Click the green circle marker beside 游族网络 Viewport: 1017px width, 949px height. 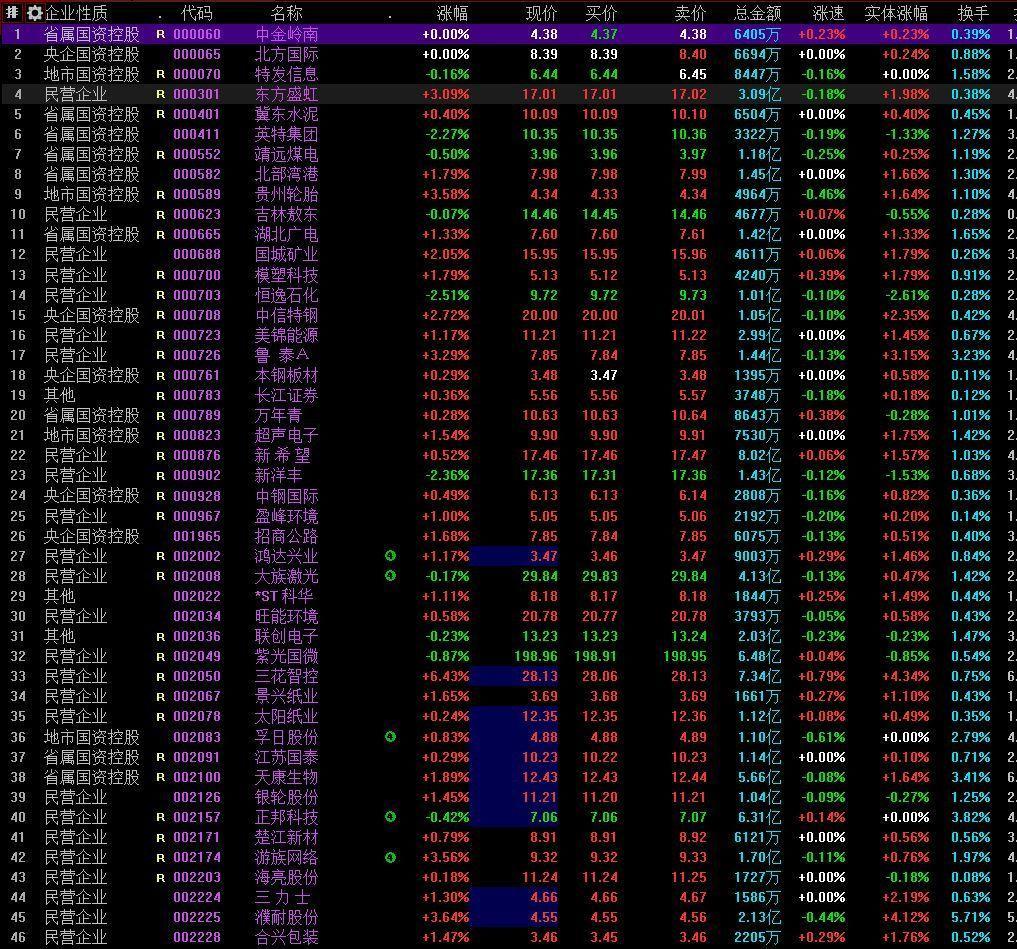coord(390,858)
